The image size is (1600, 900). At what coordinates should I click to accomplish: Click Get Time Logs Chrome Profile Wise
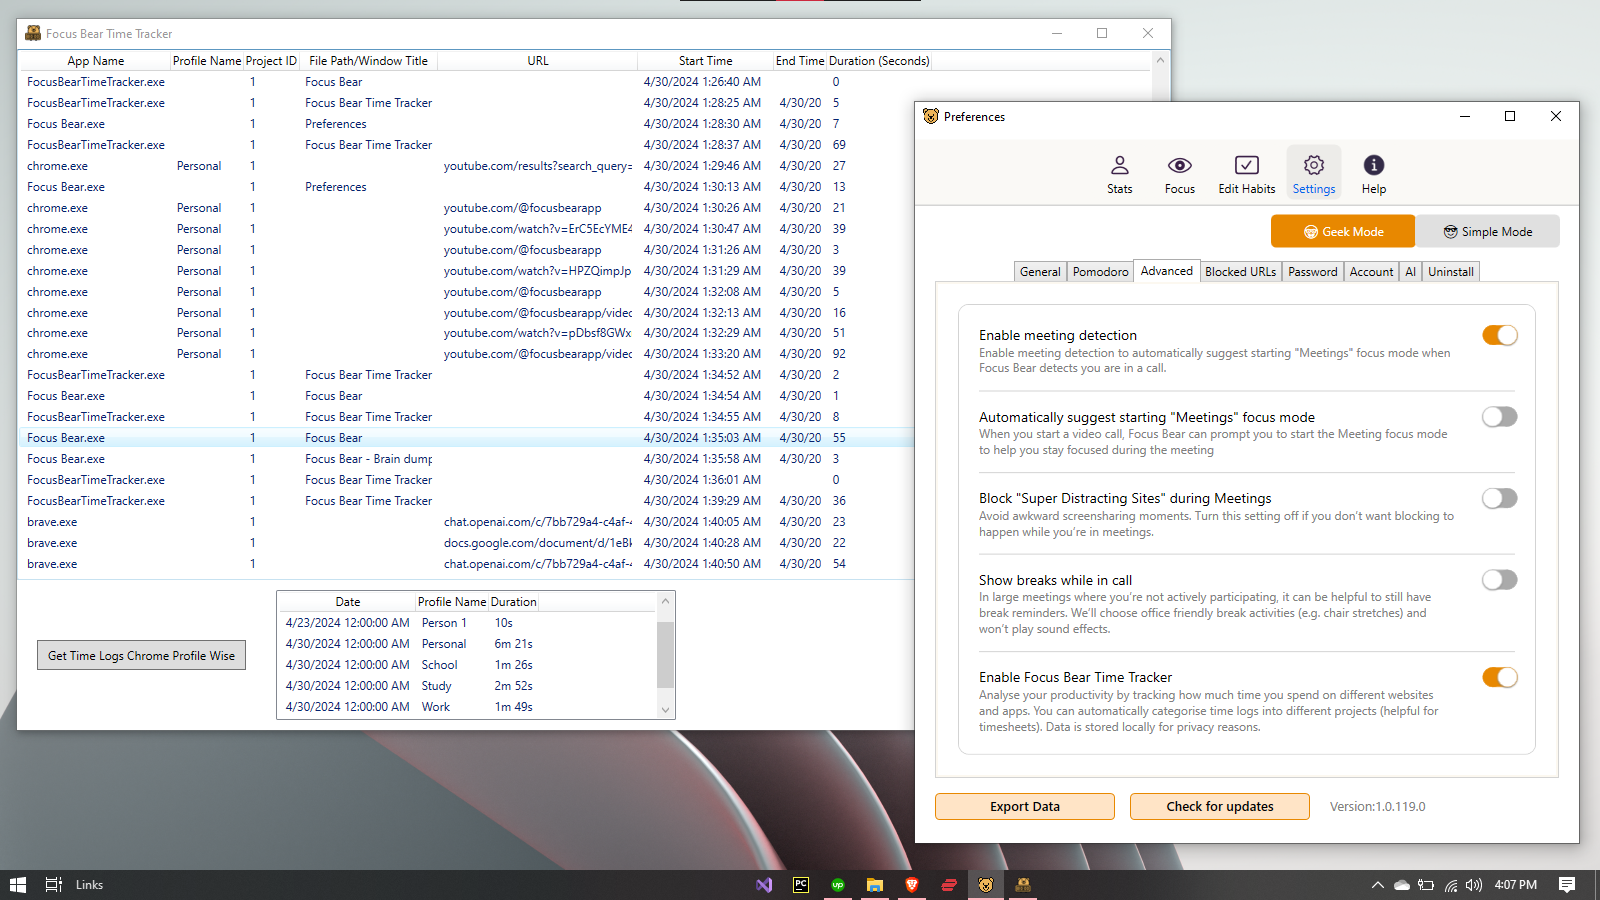tap(141, 656)
